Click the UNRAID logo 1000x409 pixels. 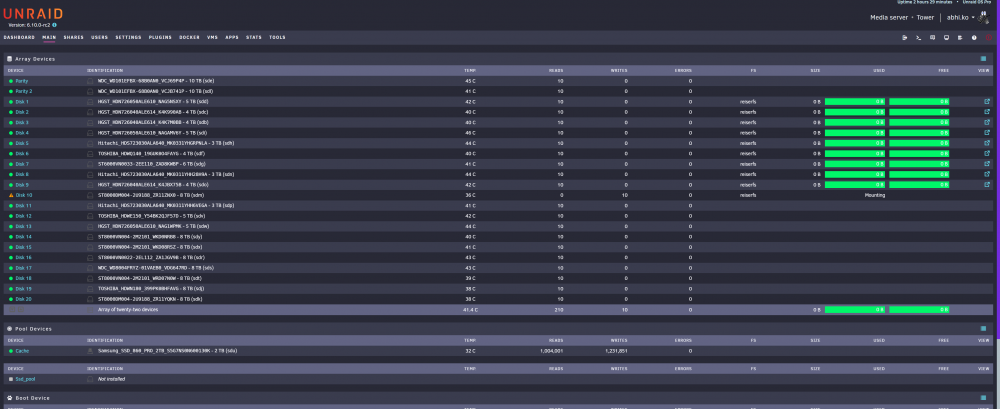(32, 12)
